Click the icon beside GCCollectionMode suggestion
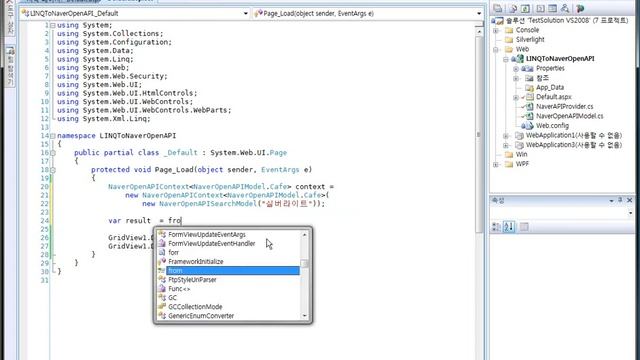 pos(162,307)
